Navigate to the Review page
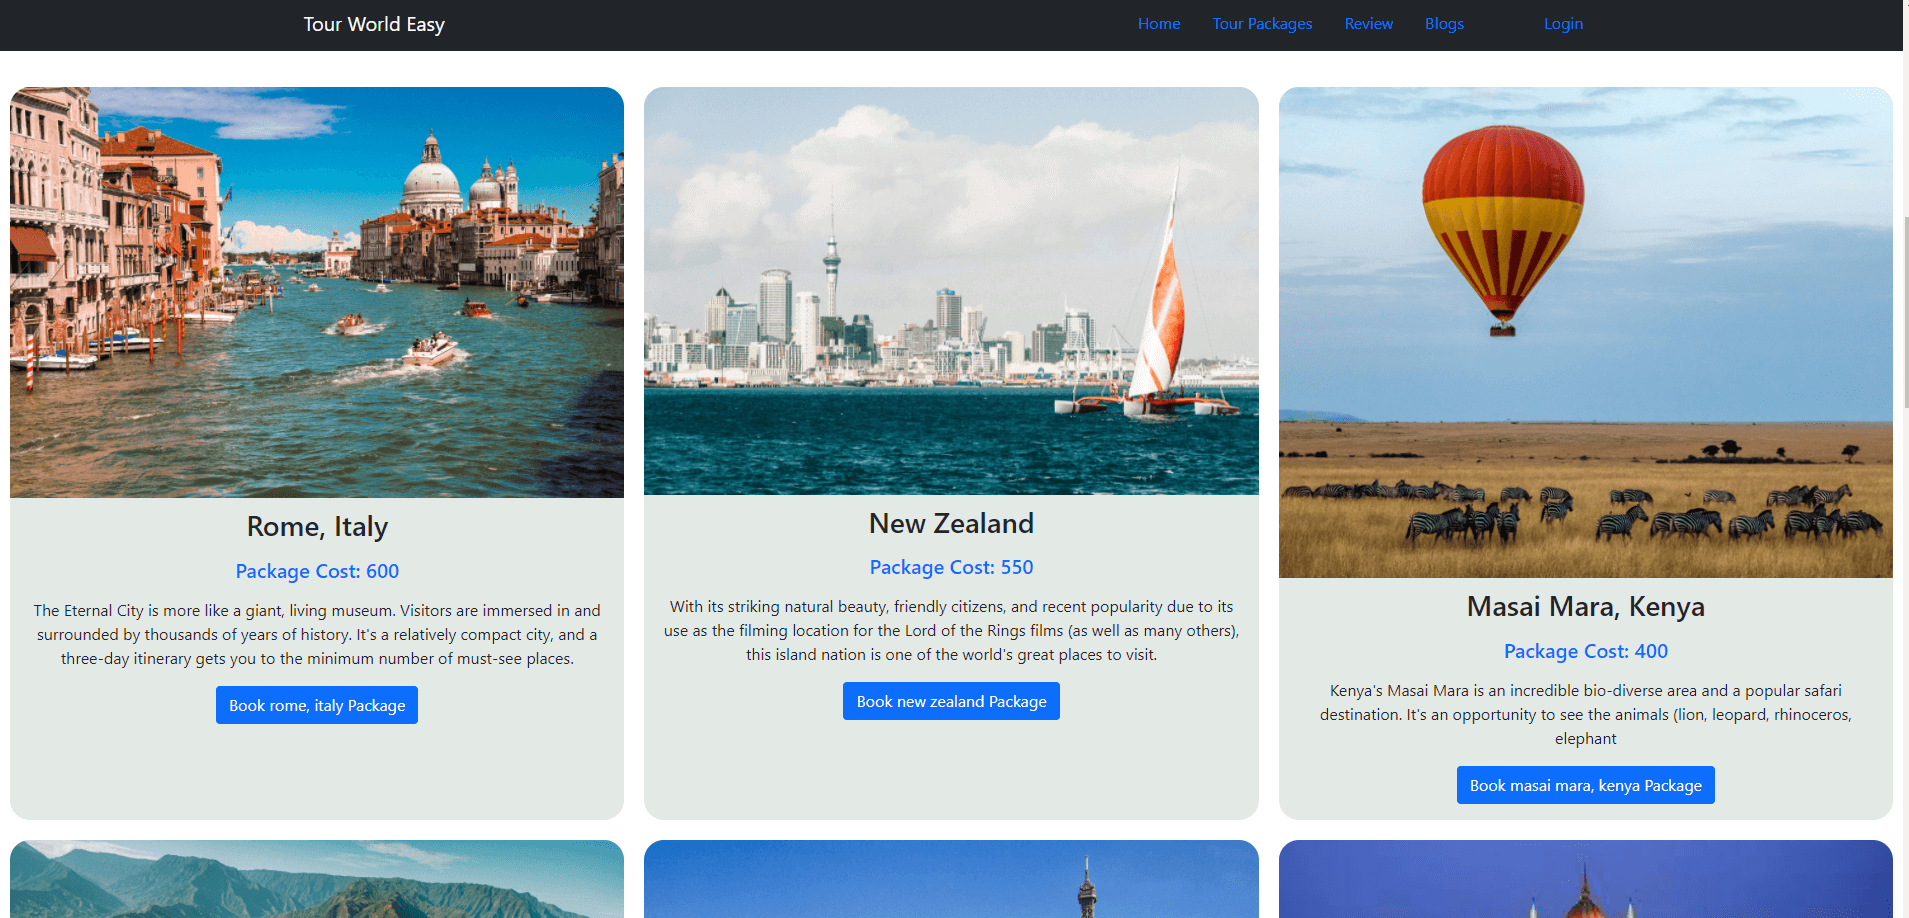Screen dimensions: 1909x918 click(1368, 24)
